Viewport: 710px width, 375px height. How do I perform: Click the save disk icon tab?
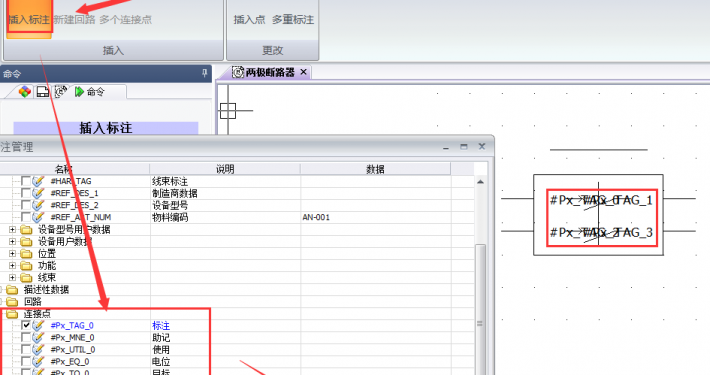[x=43, y=91]
